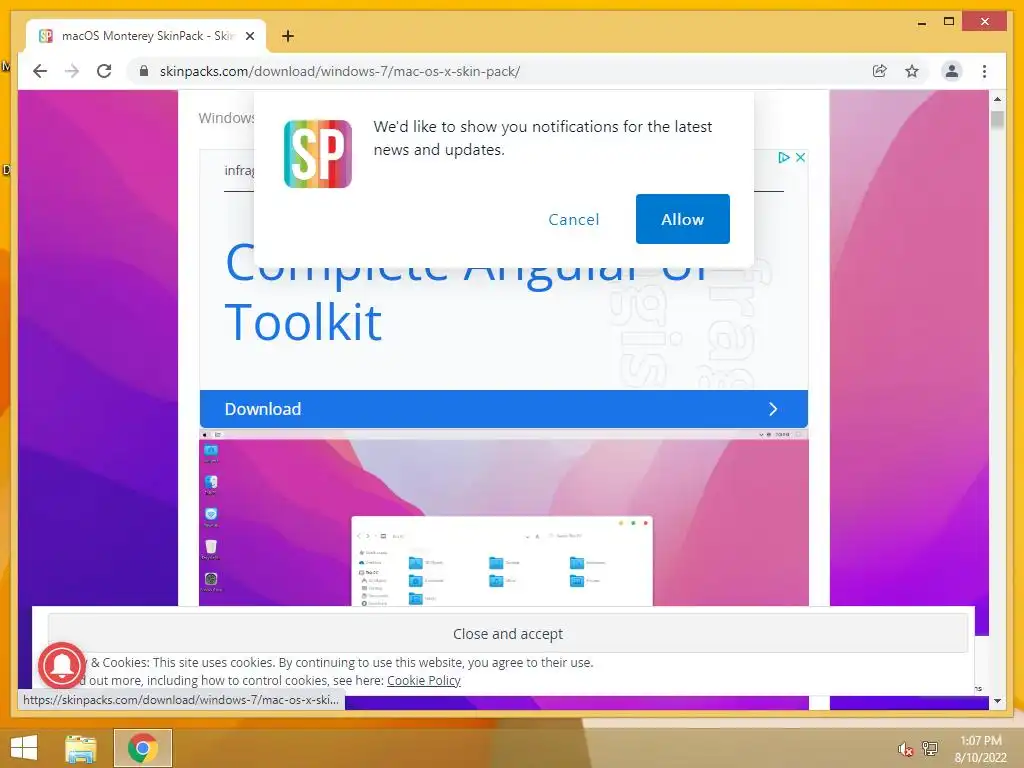This screenshot has height=768, width=1024.
Task: Click the forward navigation arrow
Action: 72,71
